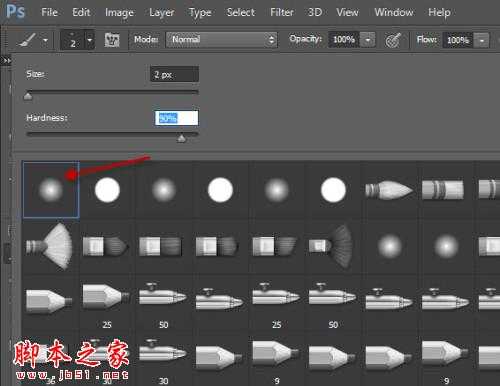Screen dimensions: 500x386
Task: Open the 3D menu
Action: pyautogui.click(x=315, y=12)
